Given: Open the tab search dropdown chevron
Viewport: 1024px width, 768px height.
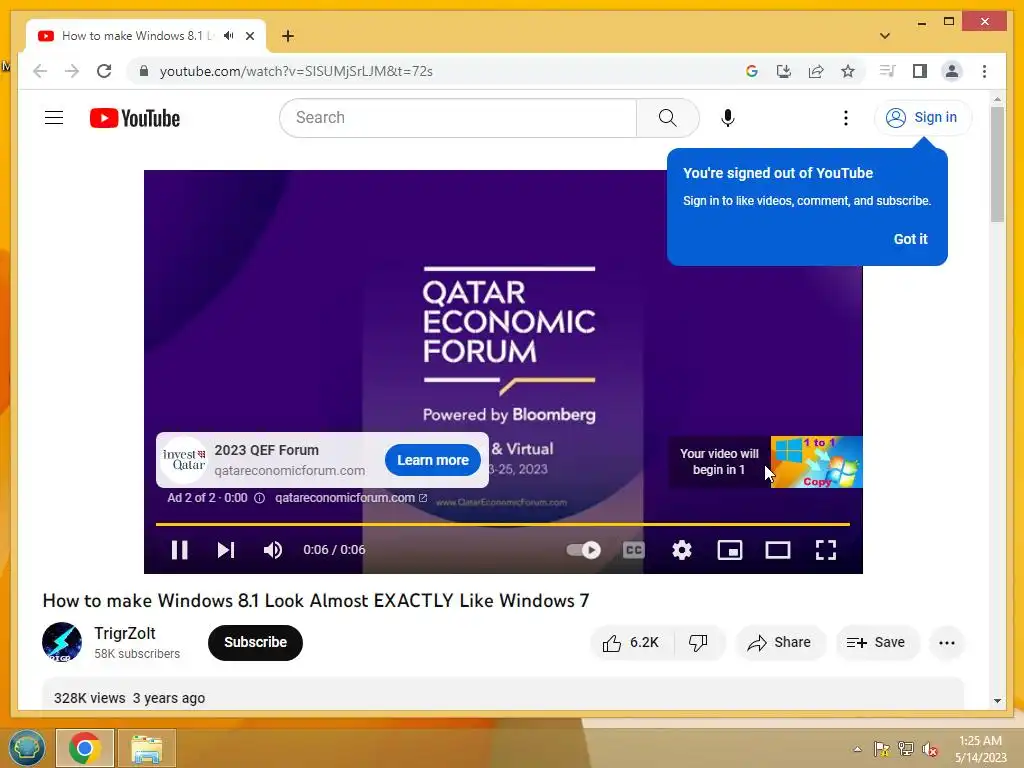Looking at the screenshot, I should coord(885,36).
